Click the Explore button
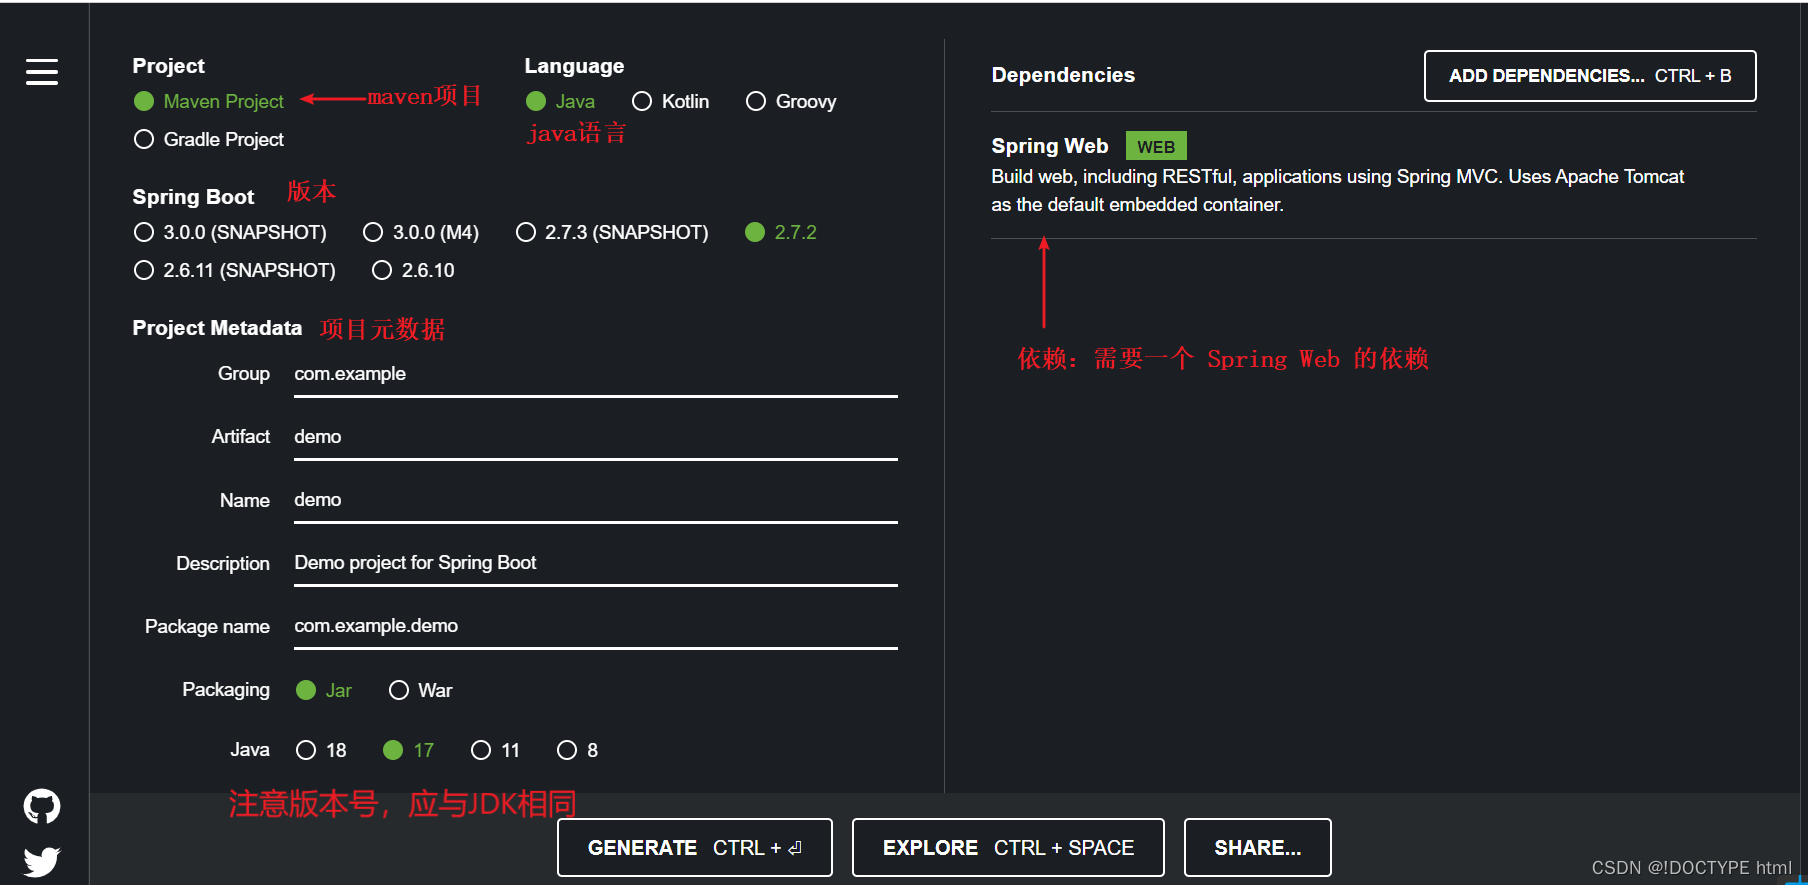This screenshot has height=885, width=1808. [x=1008, y=848]
